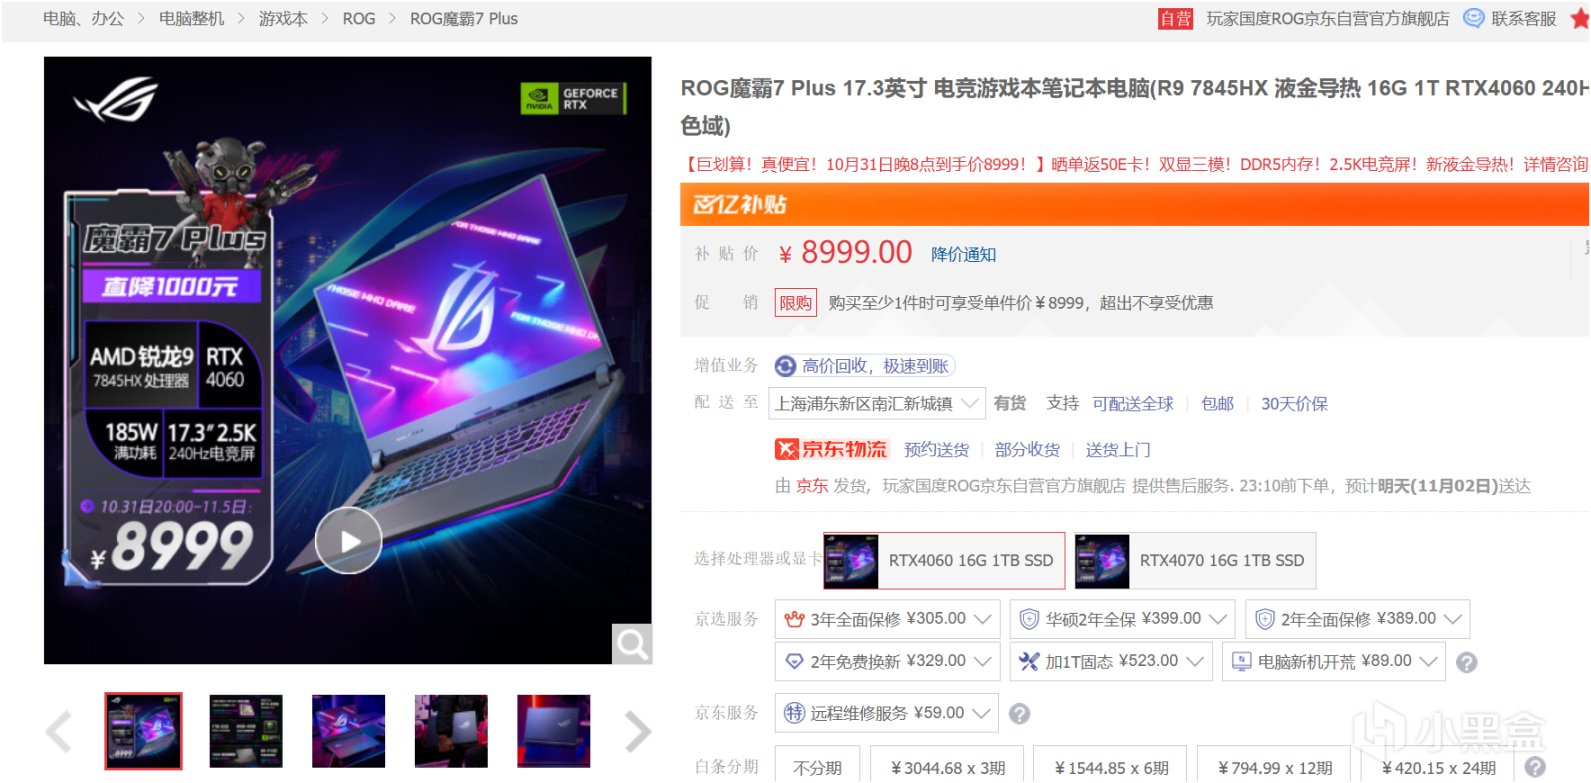Choose the 不分期 installment option
This screenshot has width=1591, height=783.
[817, 767]
